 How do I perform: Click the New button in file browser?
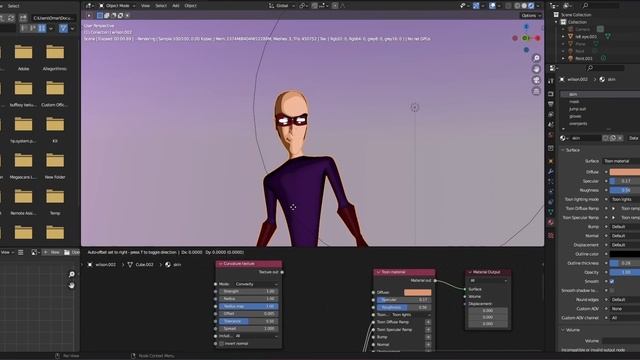coord(51,252)
